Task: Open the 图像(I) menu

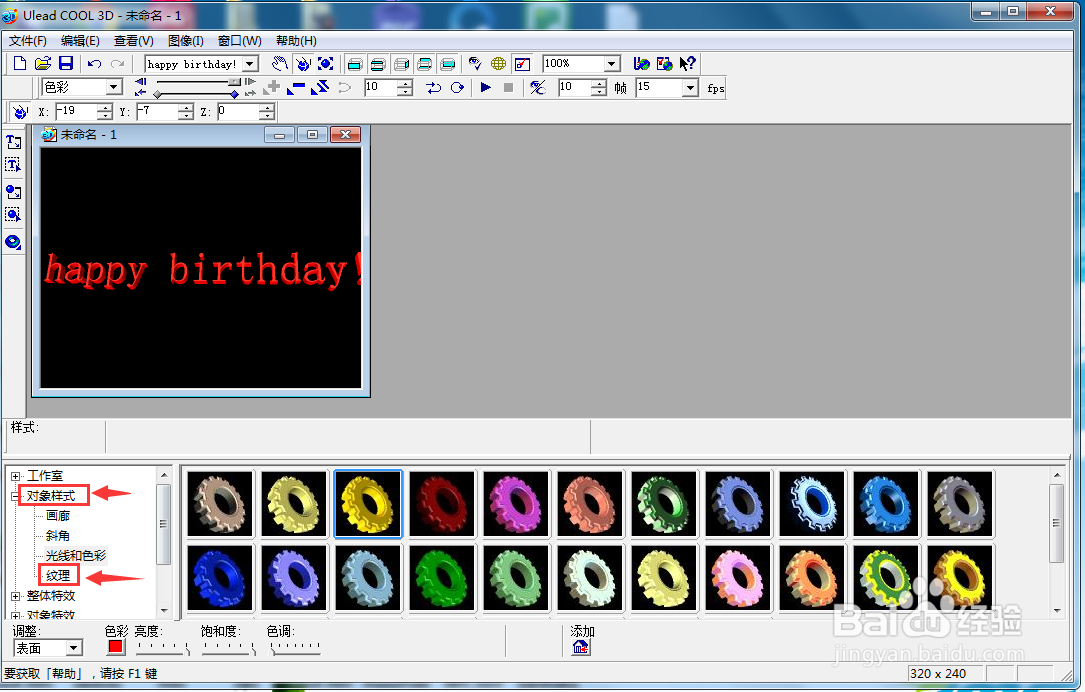Action: (185, 41)
